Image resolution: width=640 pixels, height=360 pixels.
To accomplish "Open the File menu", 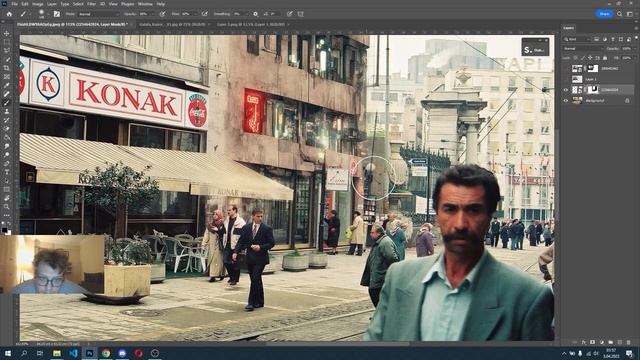I will (14, 4).
